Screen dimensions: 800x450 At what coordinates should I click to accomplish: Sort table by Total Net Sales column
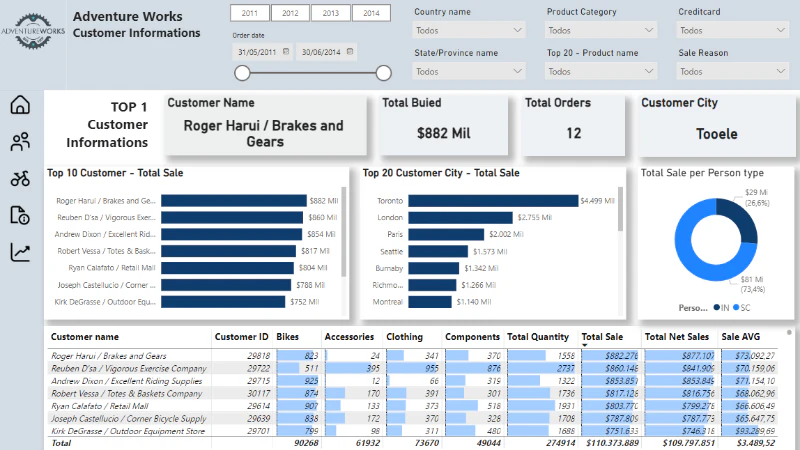(677, 337)
